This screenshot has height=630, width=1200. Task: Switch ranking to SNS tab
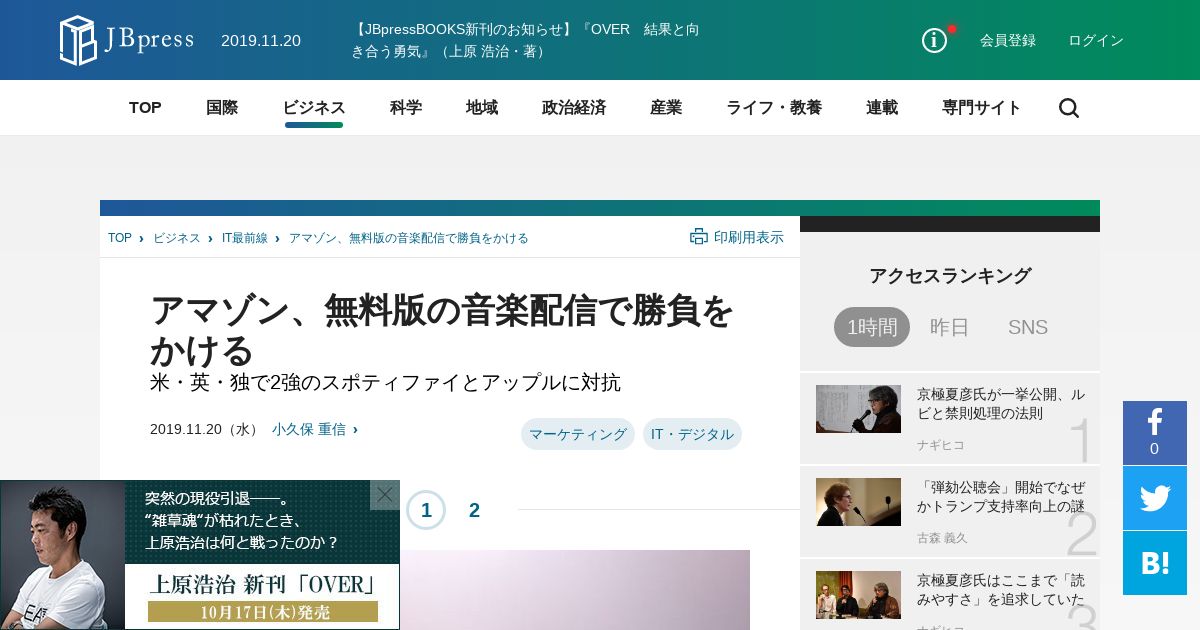pyautogui.click(x=1028, y=327)
